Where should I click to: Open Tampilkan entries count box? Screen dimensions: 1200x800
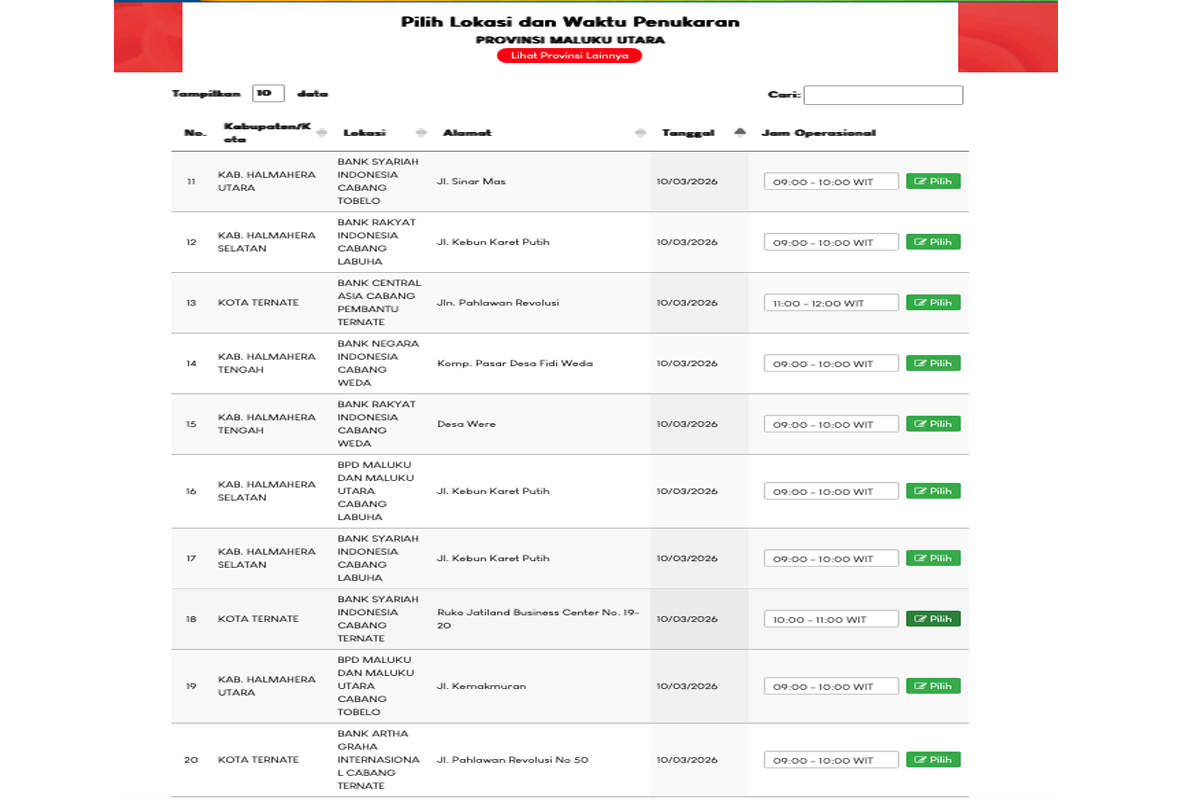pyautogui.click(x=268, y=93)
